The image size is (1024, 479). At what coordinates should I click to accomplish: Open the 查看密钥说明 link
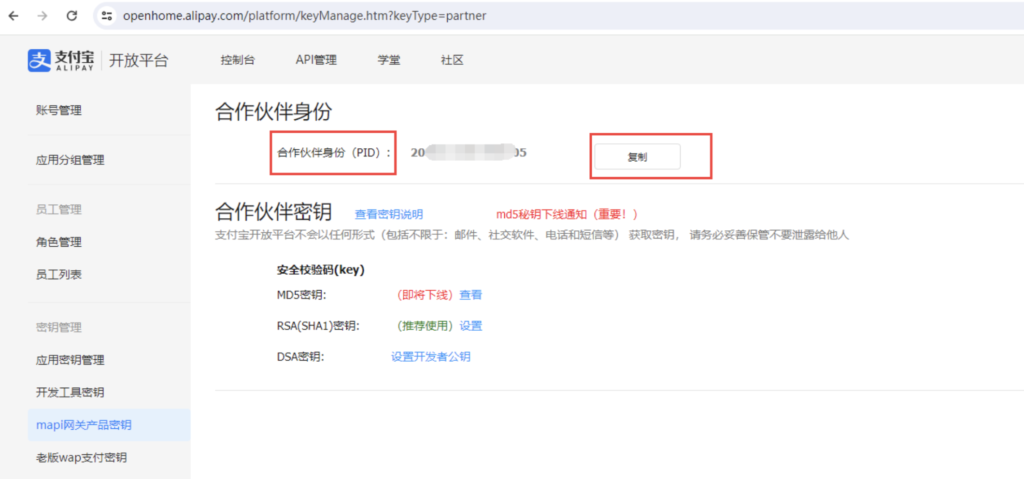(x=389, y=214)
